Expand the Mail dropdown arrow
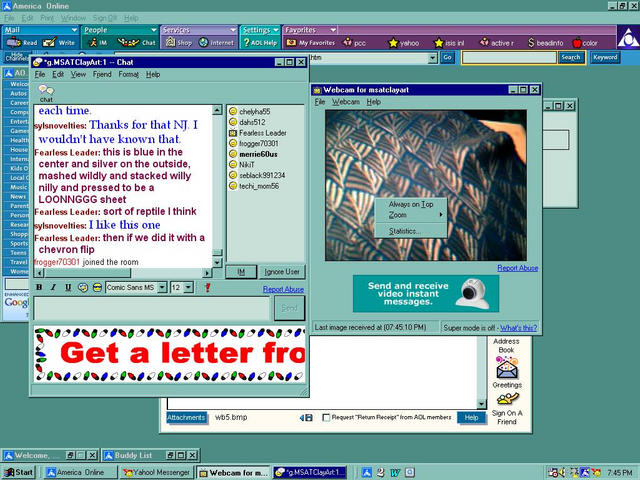640x480 pixels. point(74,30)
